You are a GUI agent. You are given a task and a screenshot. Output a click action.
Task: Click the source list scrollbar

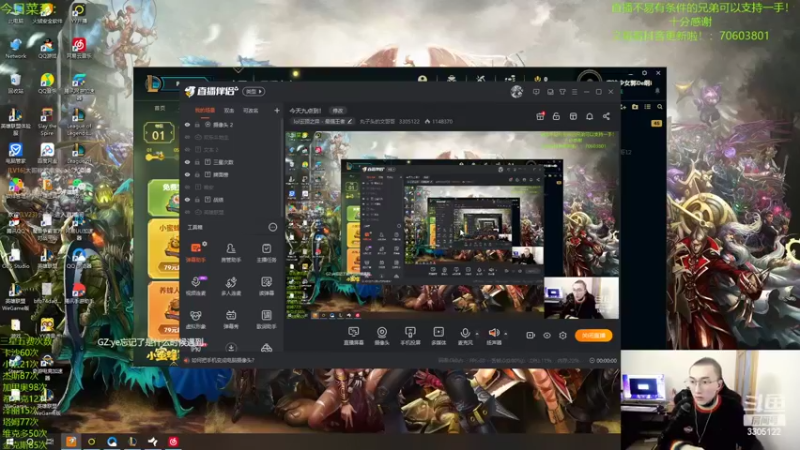coord(282,168)
